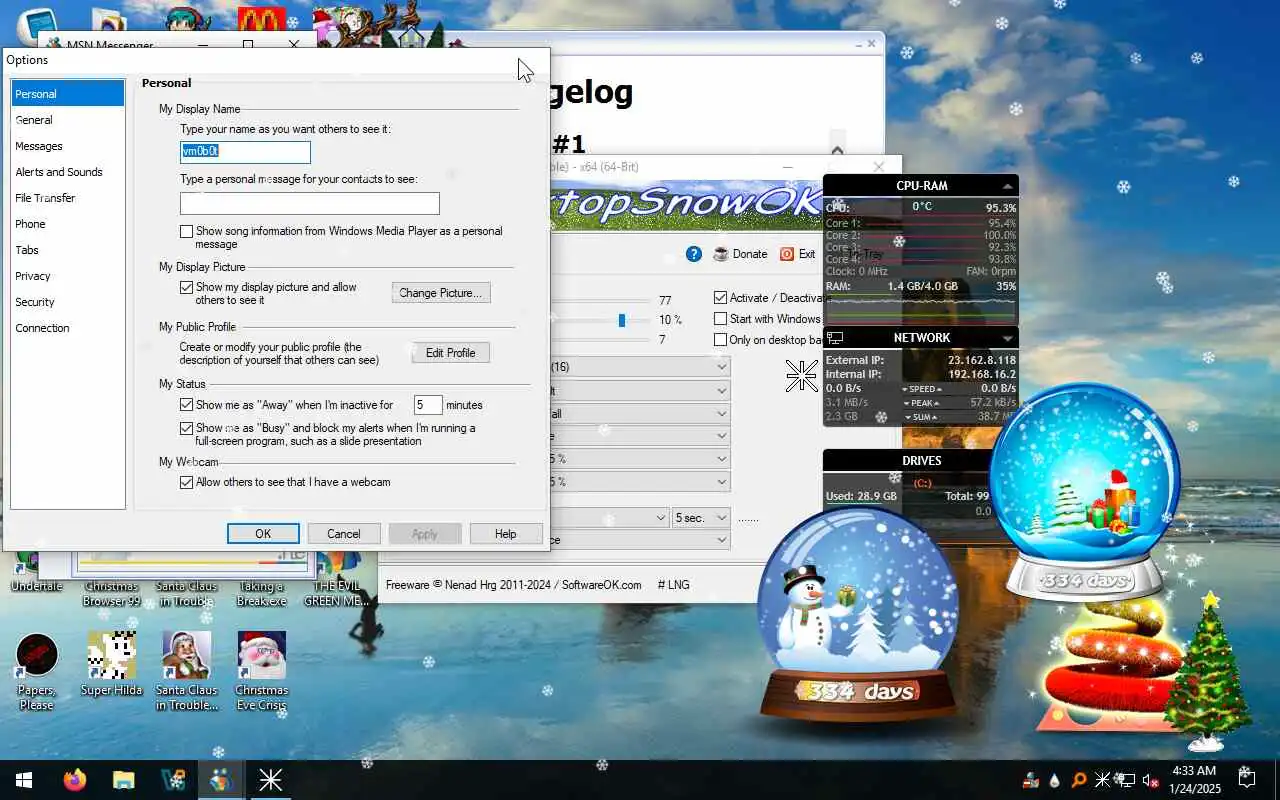Click Cancel in Options dialog
The width and height of the screenshot is (1280, 800).
coord(344,534)
